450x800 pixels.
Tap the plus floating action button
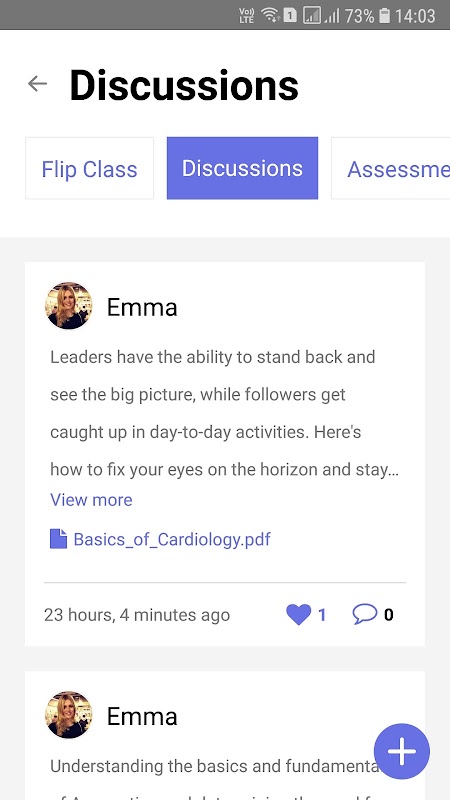(x=402, y=751)
